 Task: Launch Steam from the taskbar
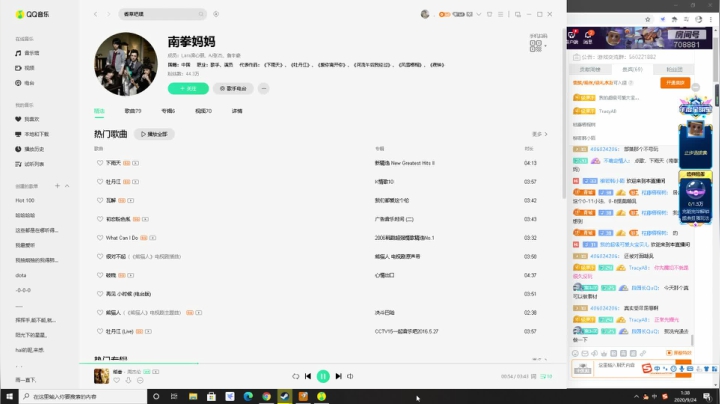click(285, 396)
